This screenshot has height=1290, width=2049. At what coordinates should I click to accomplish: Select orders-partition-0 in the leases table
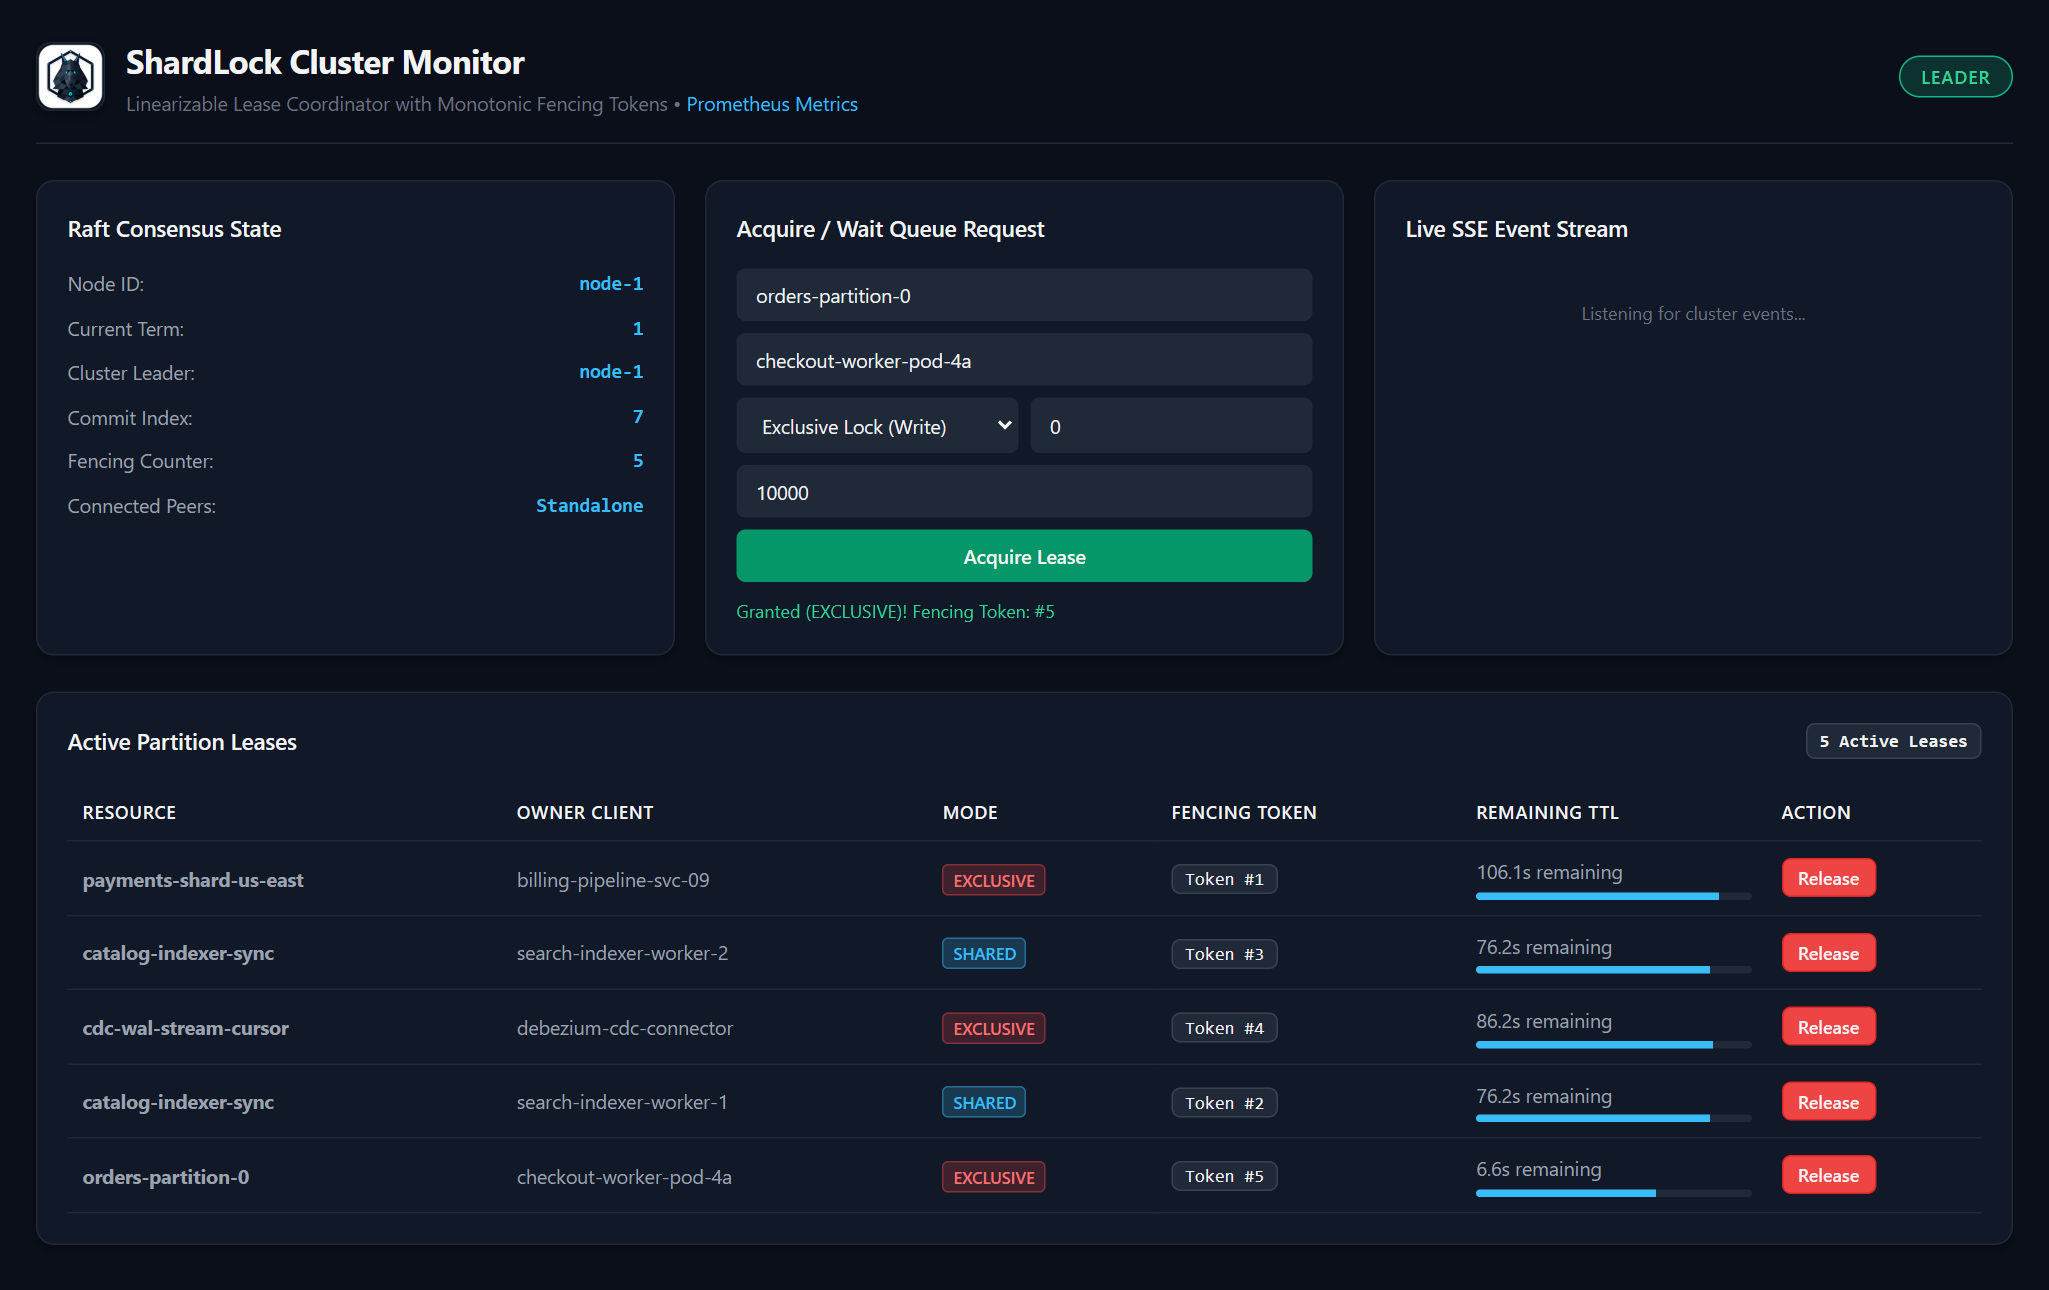[x=166, y=1177]
